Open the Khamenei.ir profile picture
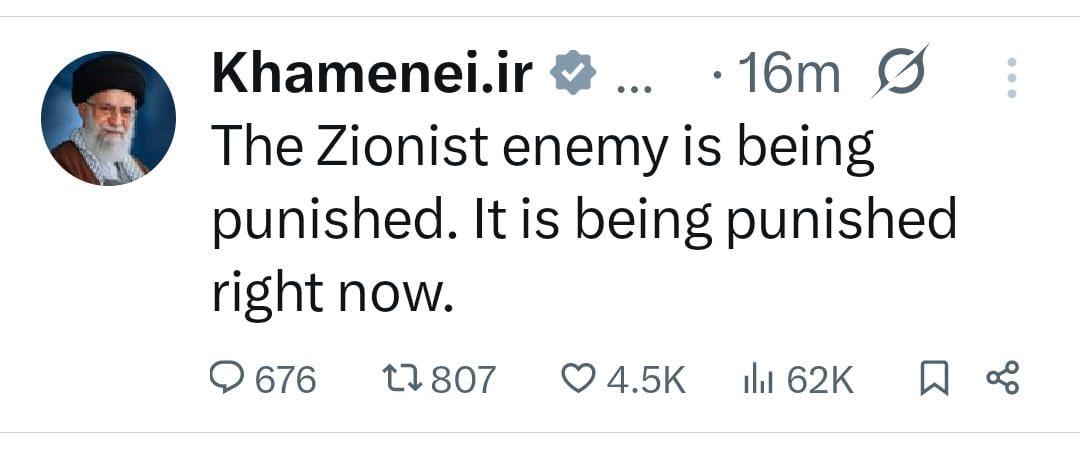The height and width of the screenshot is (453, 1080). point(108,119)
